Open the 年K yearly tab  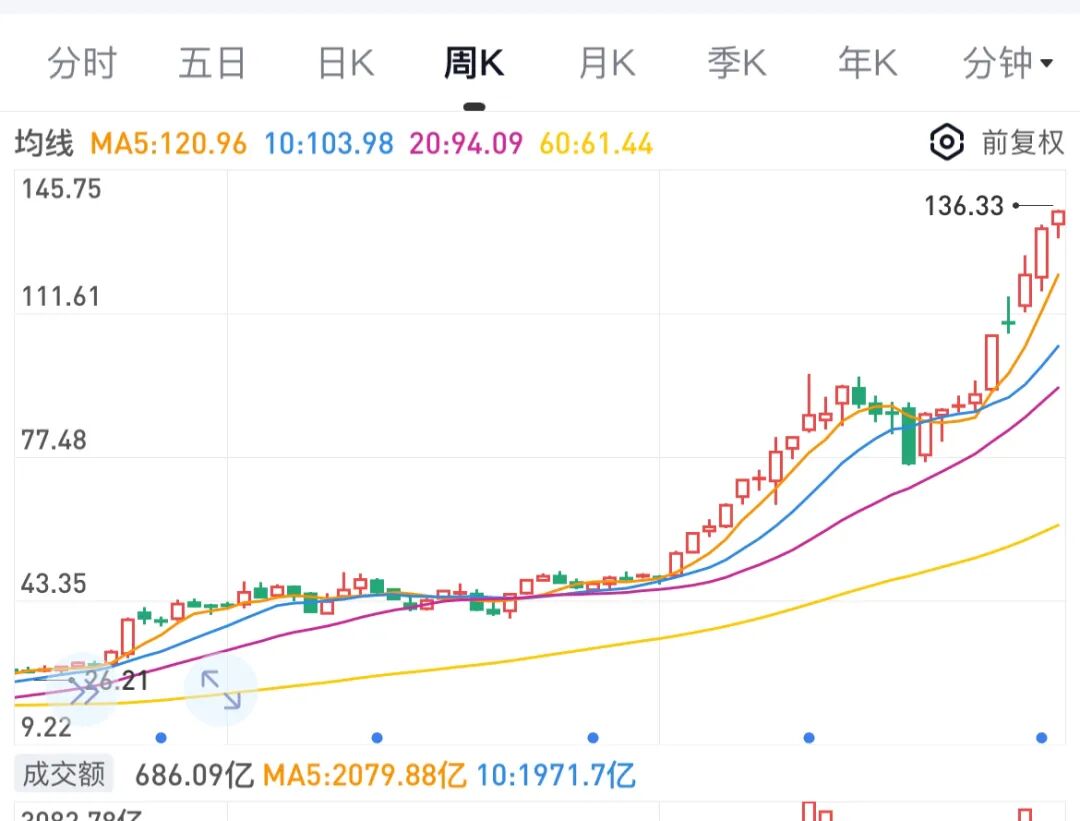(x=866, y=62)
